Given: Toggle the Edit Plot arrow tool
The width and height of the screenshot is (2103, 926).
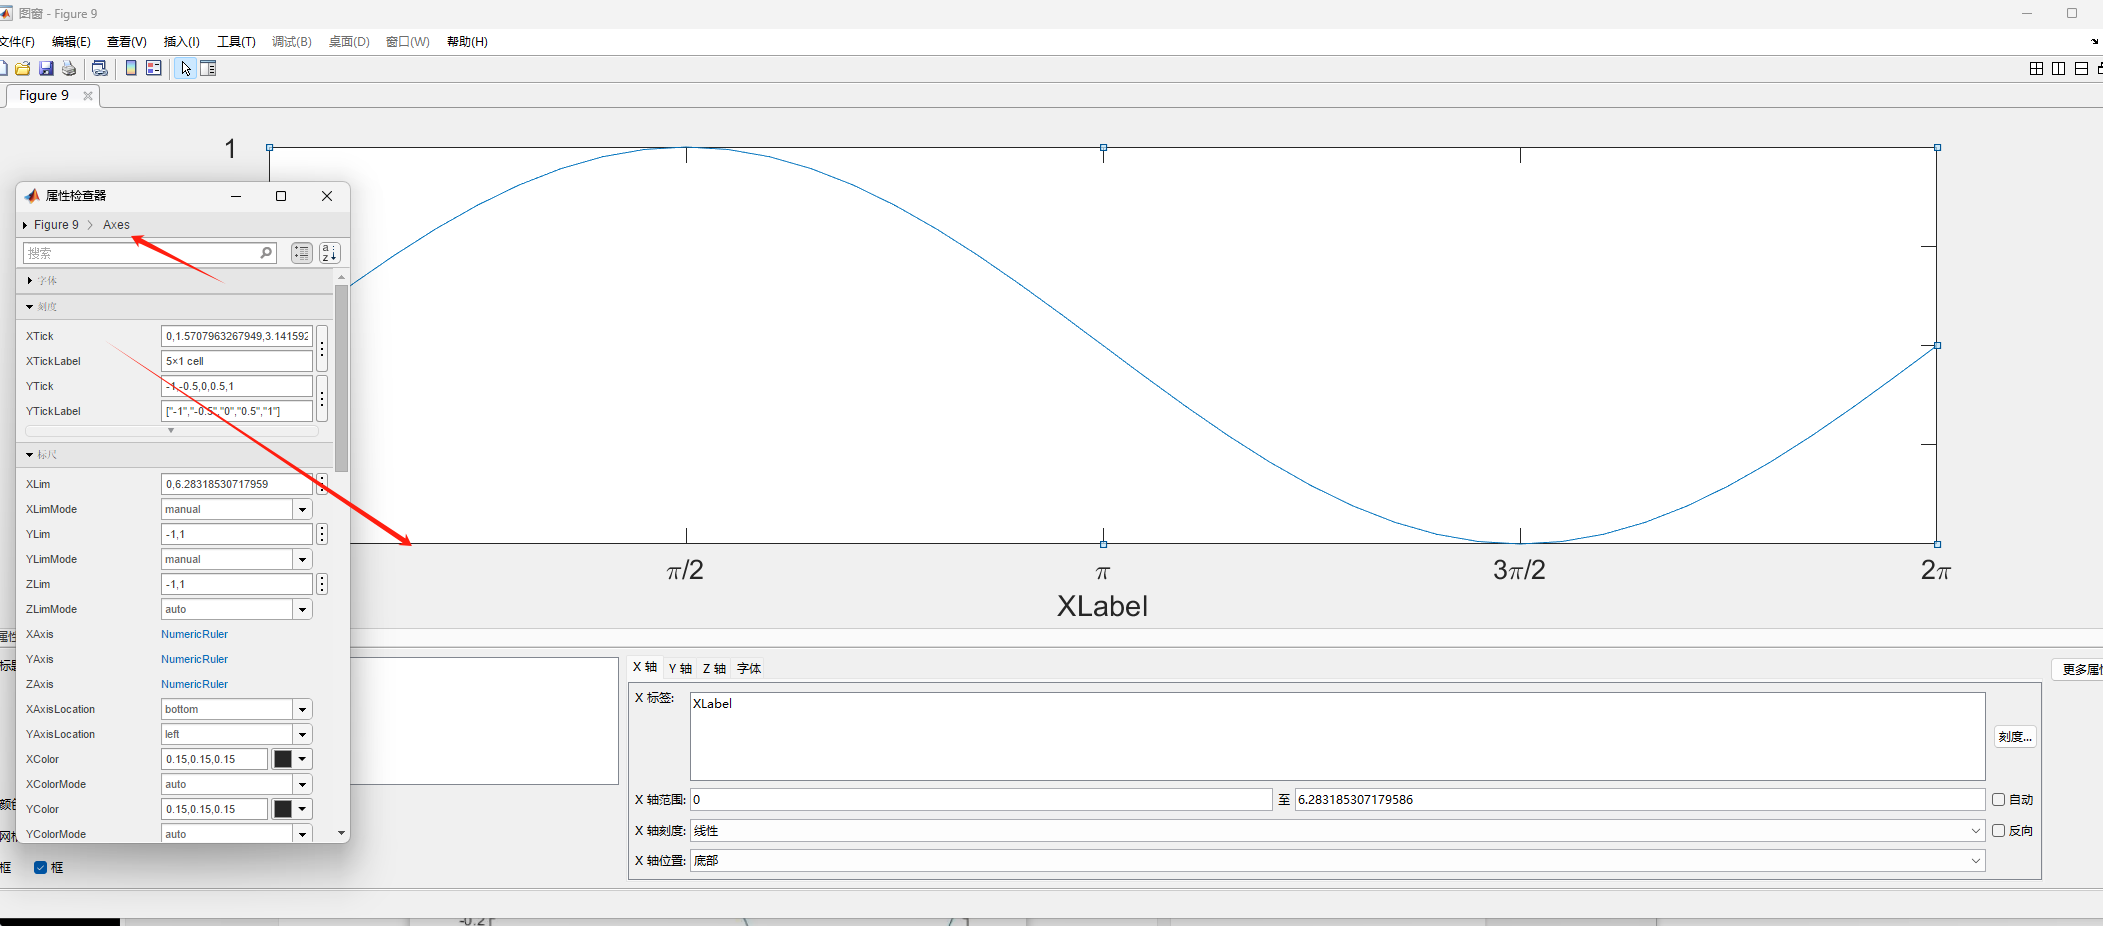Looking at the screenshot, I should 186,68.
